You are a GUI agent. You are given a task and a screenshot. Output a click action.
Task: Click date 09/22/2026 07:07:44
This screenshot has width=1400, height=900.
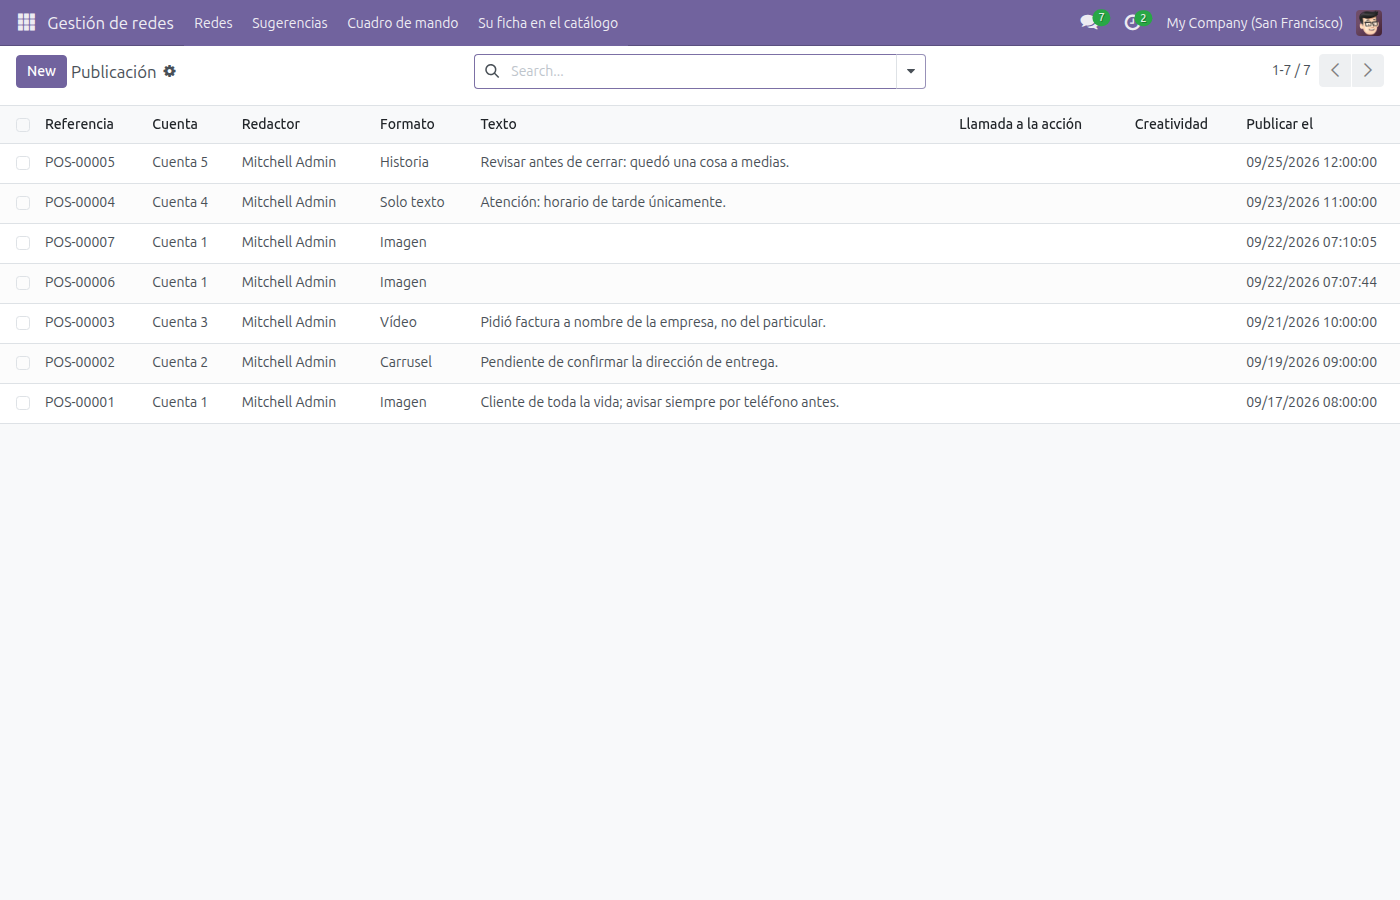click(x=1311, y=282)
